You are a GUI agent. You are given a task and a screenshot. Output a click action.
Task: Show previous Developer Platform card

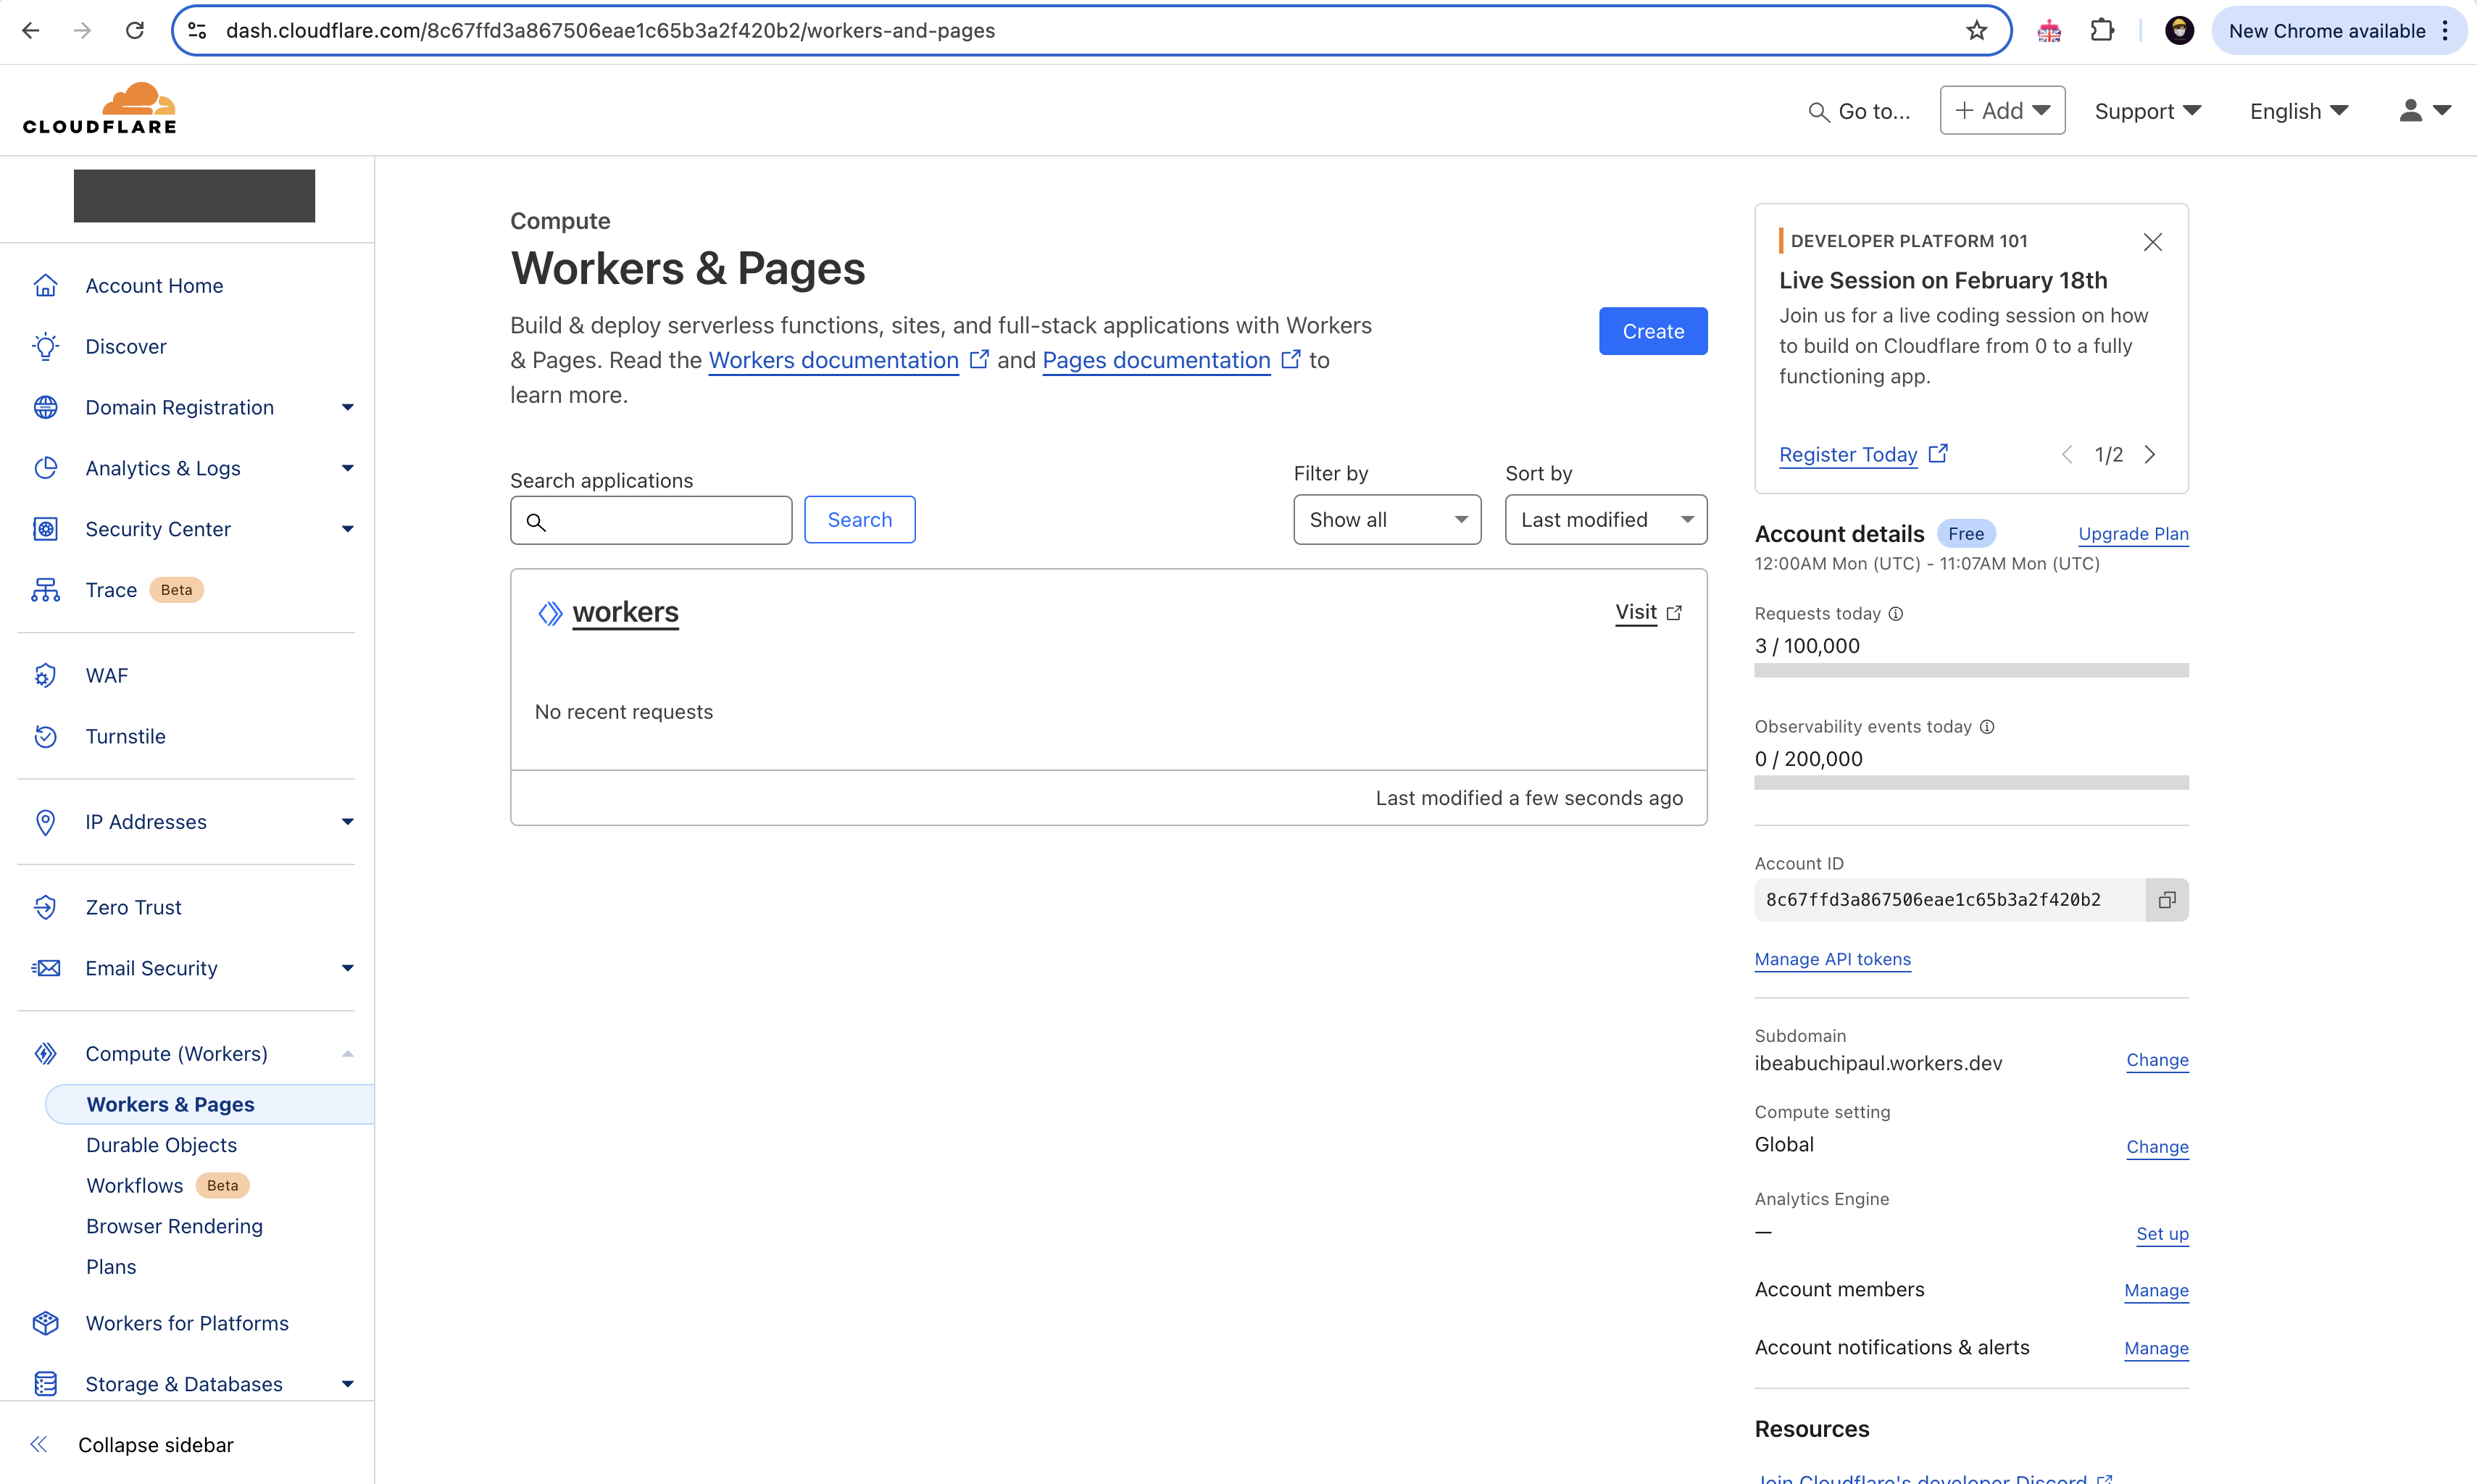[x=2067, y=454]
